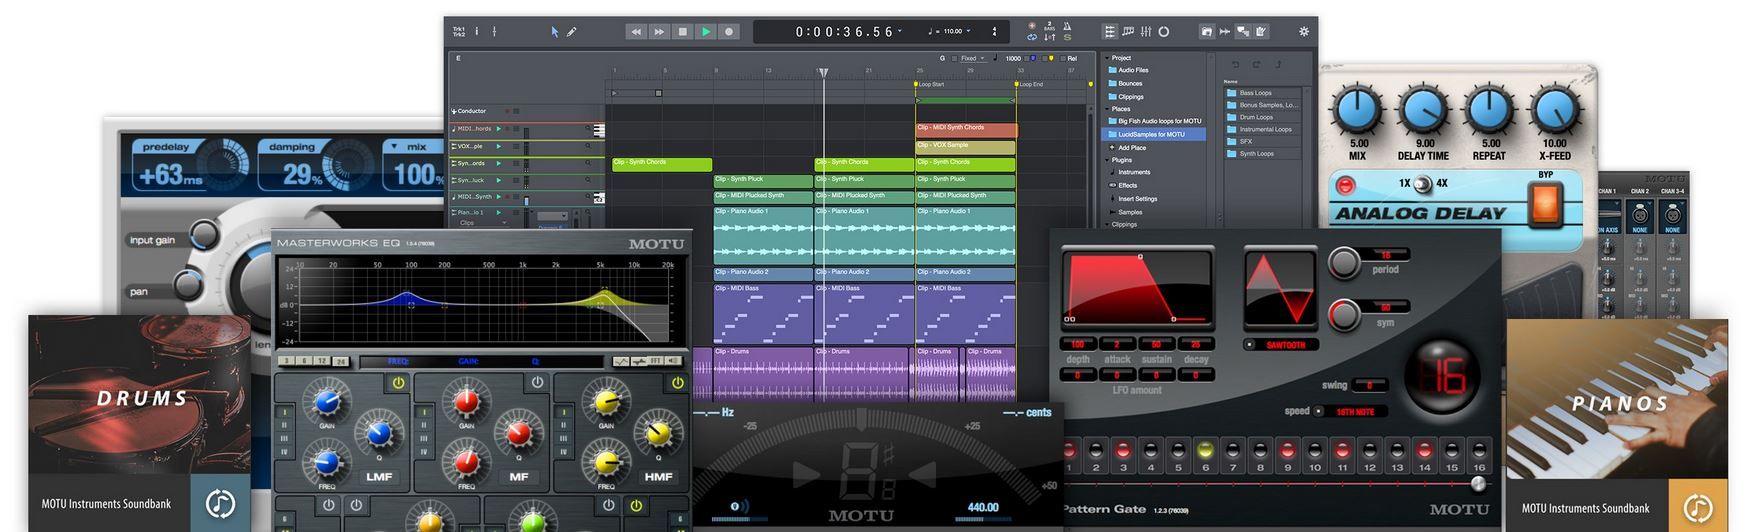The width and height of the screenshot is (1760, 532).
Task: Arm recording with the record button
Action: click(x=729, y=32)
